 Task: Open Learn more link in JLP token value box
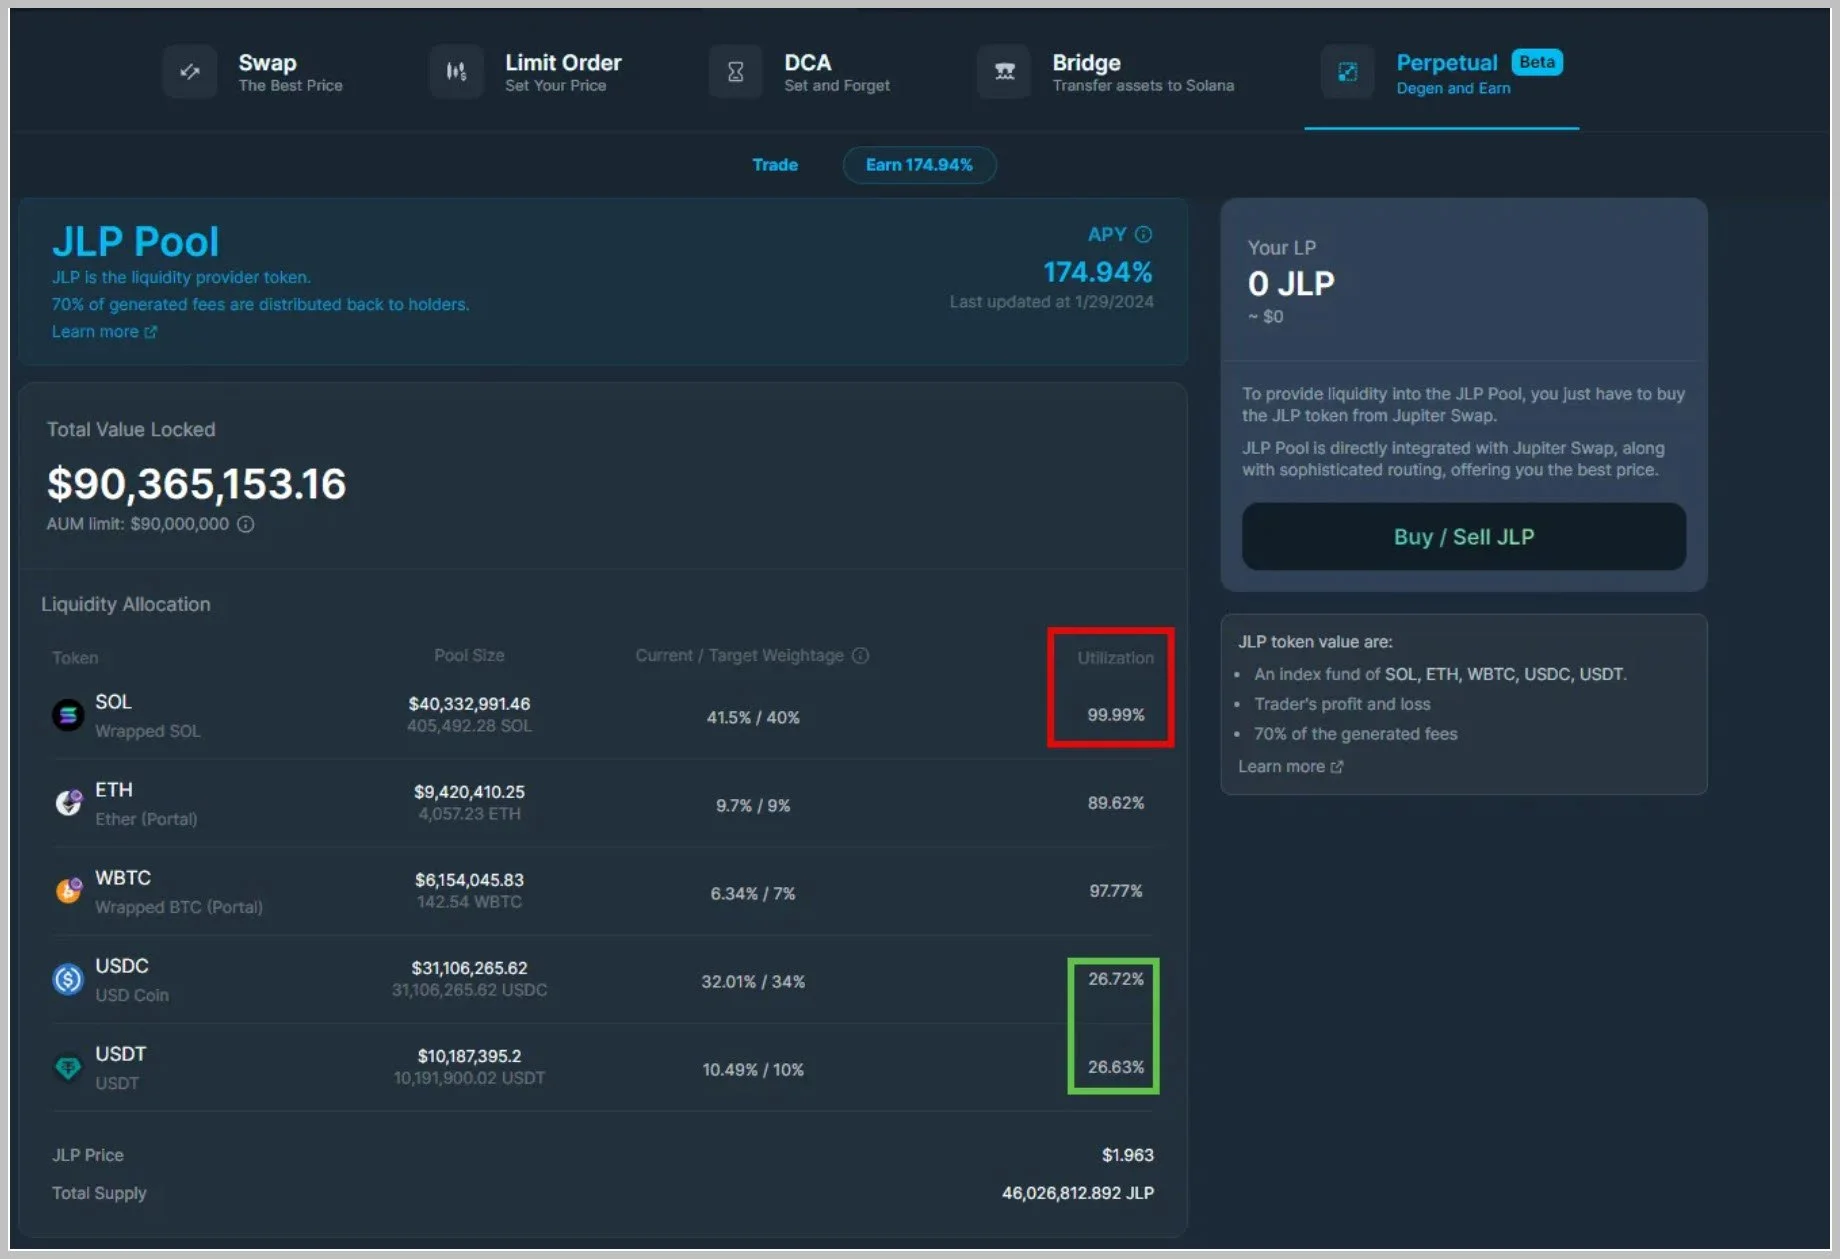[1291, 767]
